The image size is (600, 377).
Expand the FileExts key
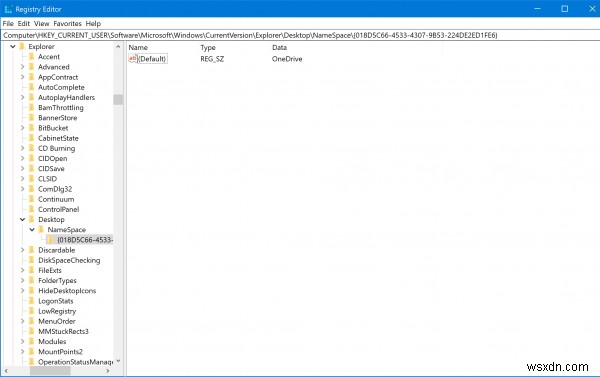pos(22,270)
